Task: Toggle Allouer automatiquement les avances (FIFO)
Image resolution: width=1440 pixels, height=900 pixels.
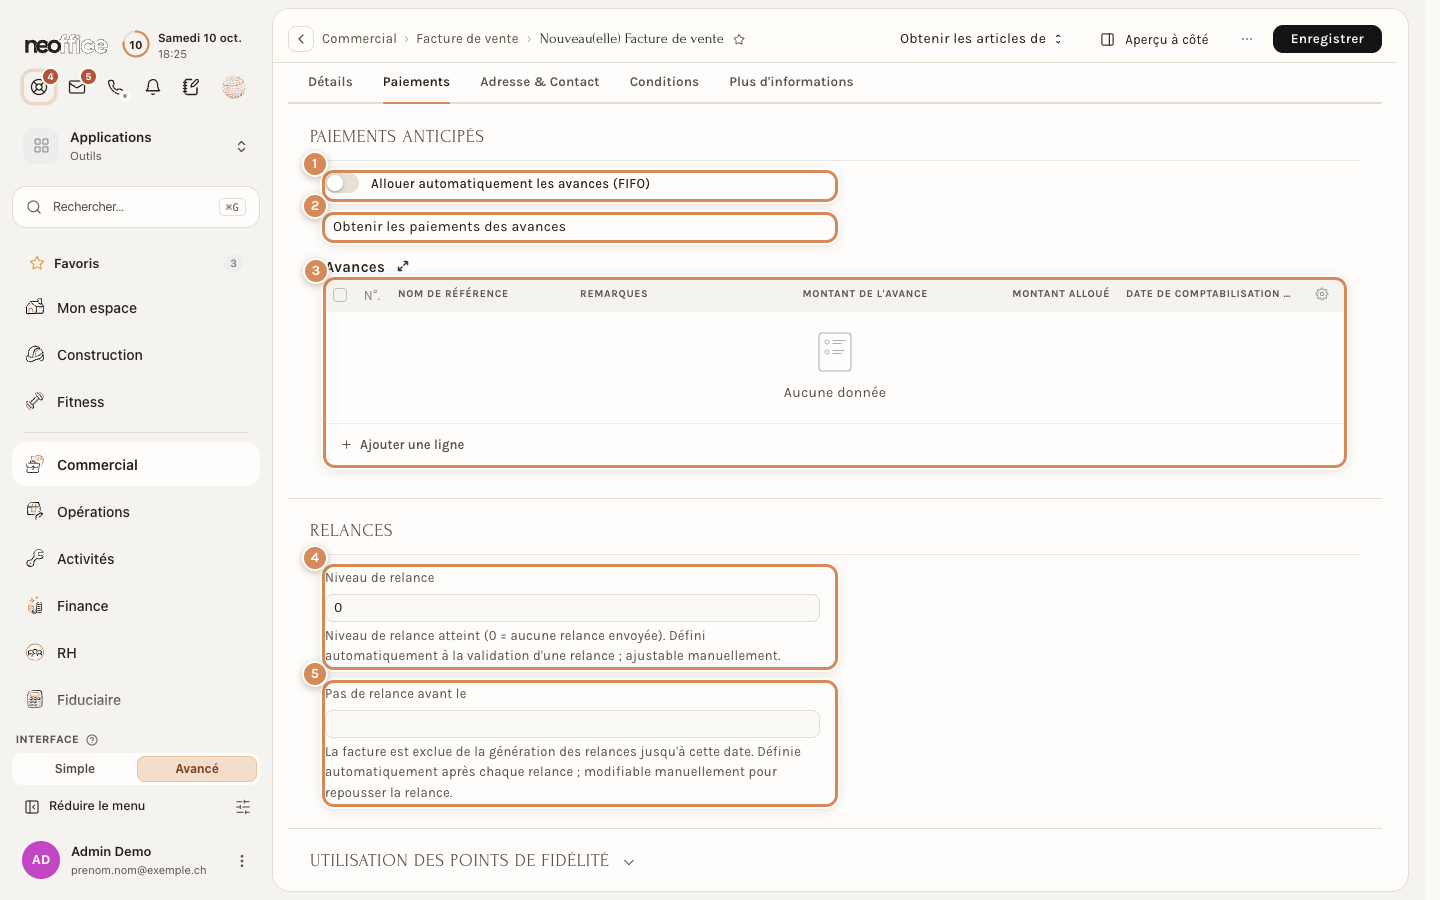Action: [343, 183]
